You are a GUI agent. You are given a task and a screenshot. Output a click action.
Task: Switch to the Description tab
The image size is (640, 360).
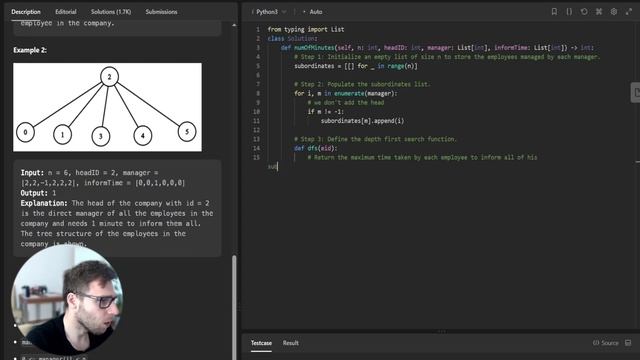(x=26, y=12)
